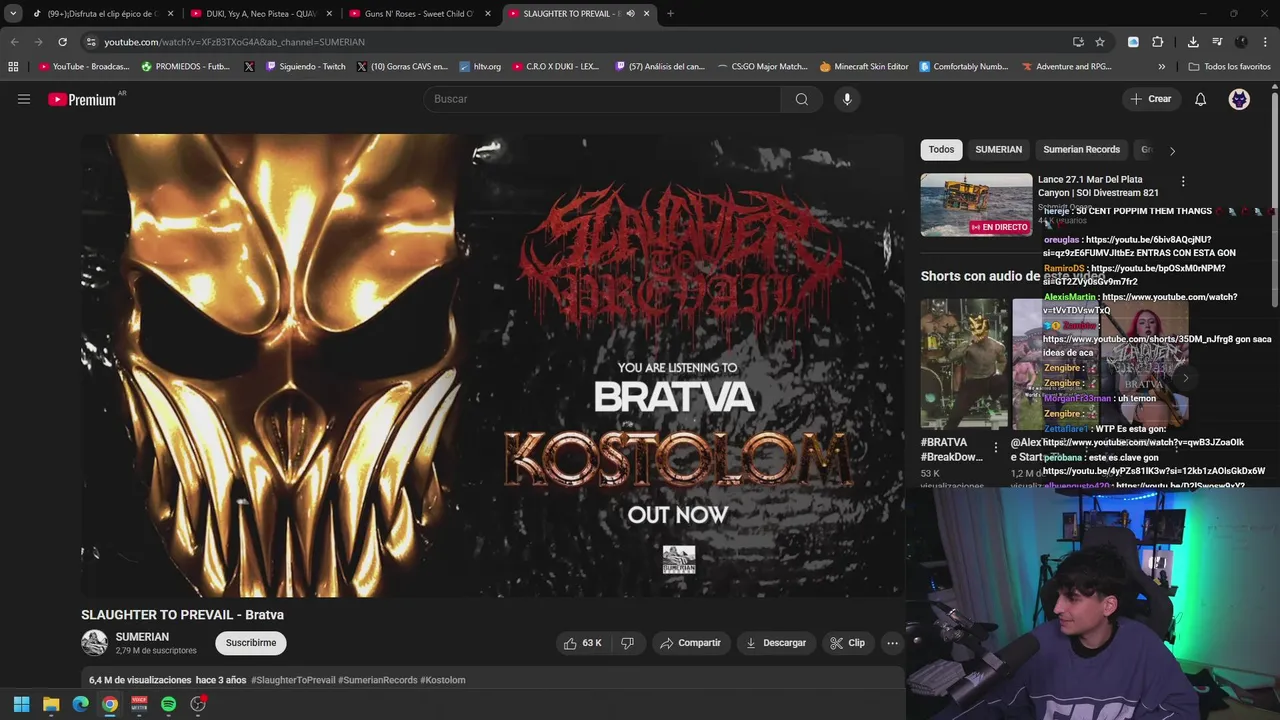Mute the SLAUGHTER TO PREVAIL tab audio
Viewport: 1280px width, 720px height.
(x=630, y=14)
